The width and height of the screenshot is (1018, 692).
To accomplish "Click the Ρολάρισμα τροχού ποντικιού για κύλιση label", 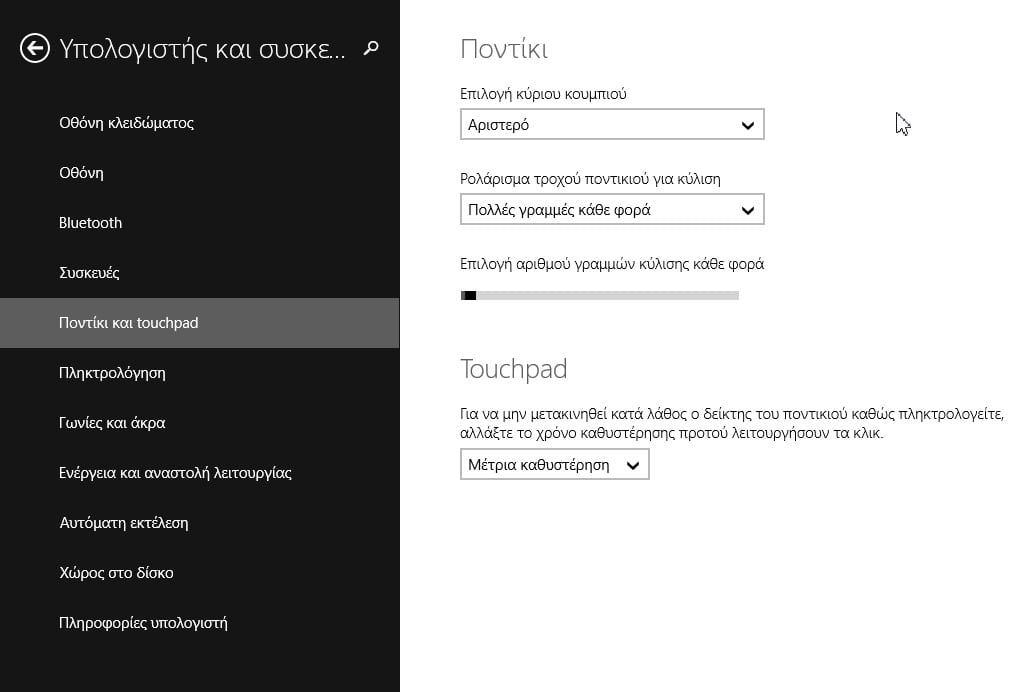I will [x=590, y=179].
